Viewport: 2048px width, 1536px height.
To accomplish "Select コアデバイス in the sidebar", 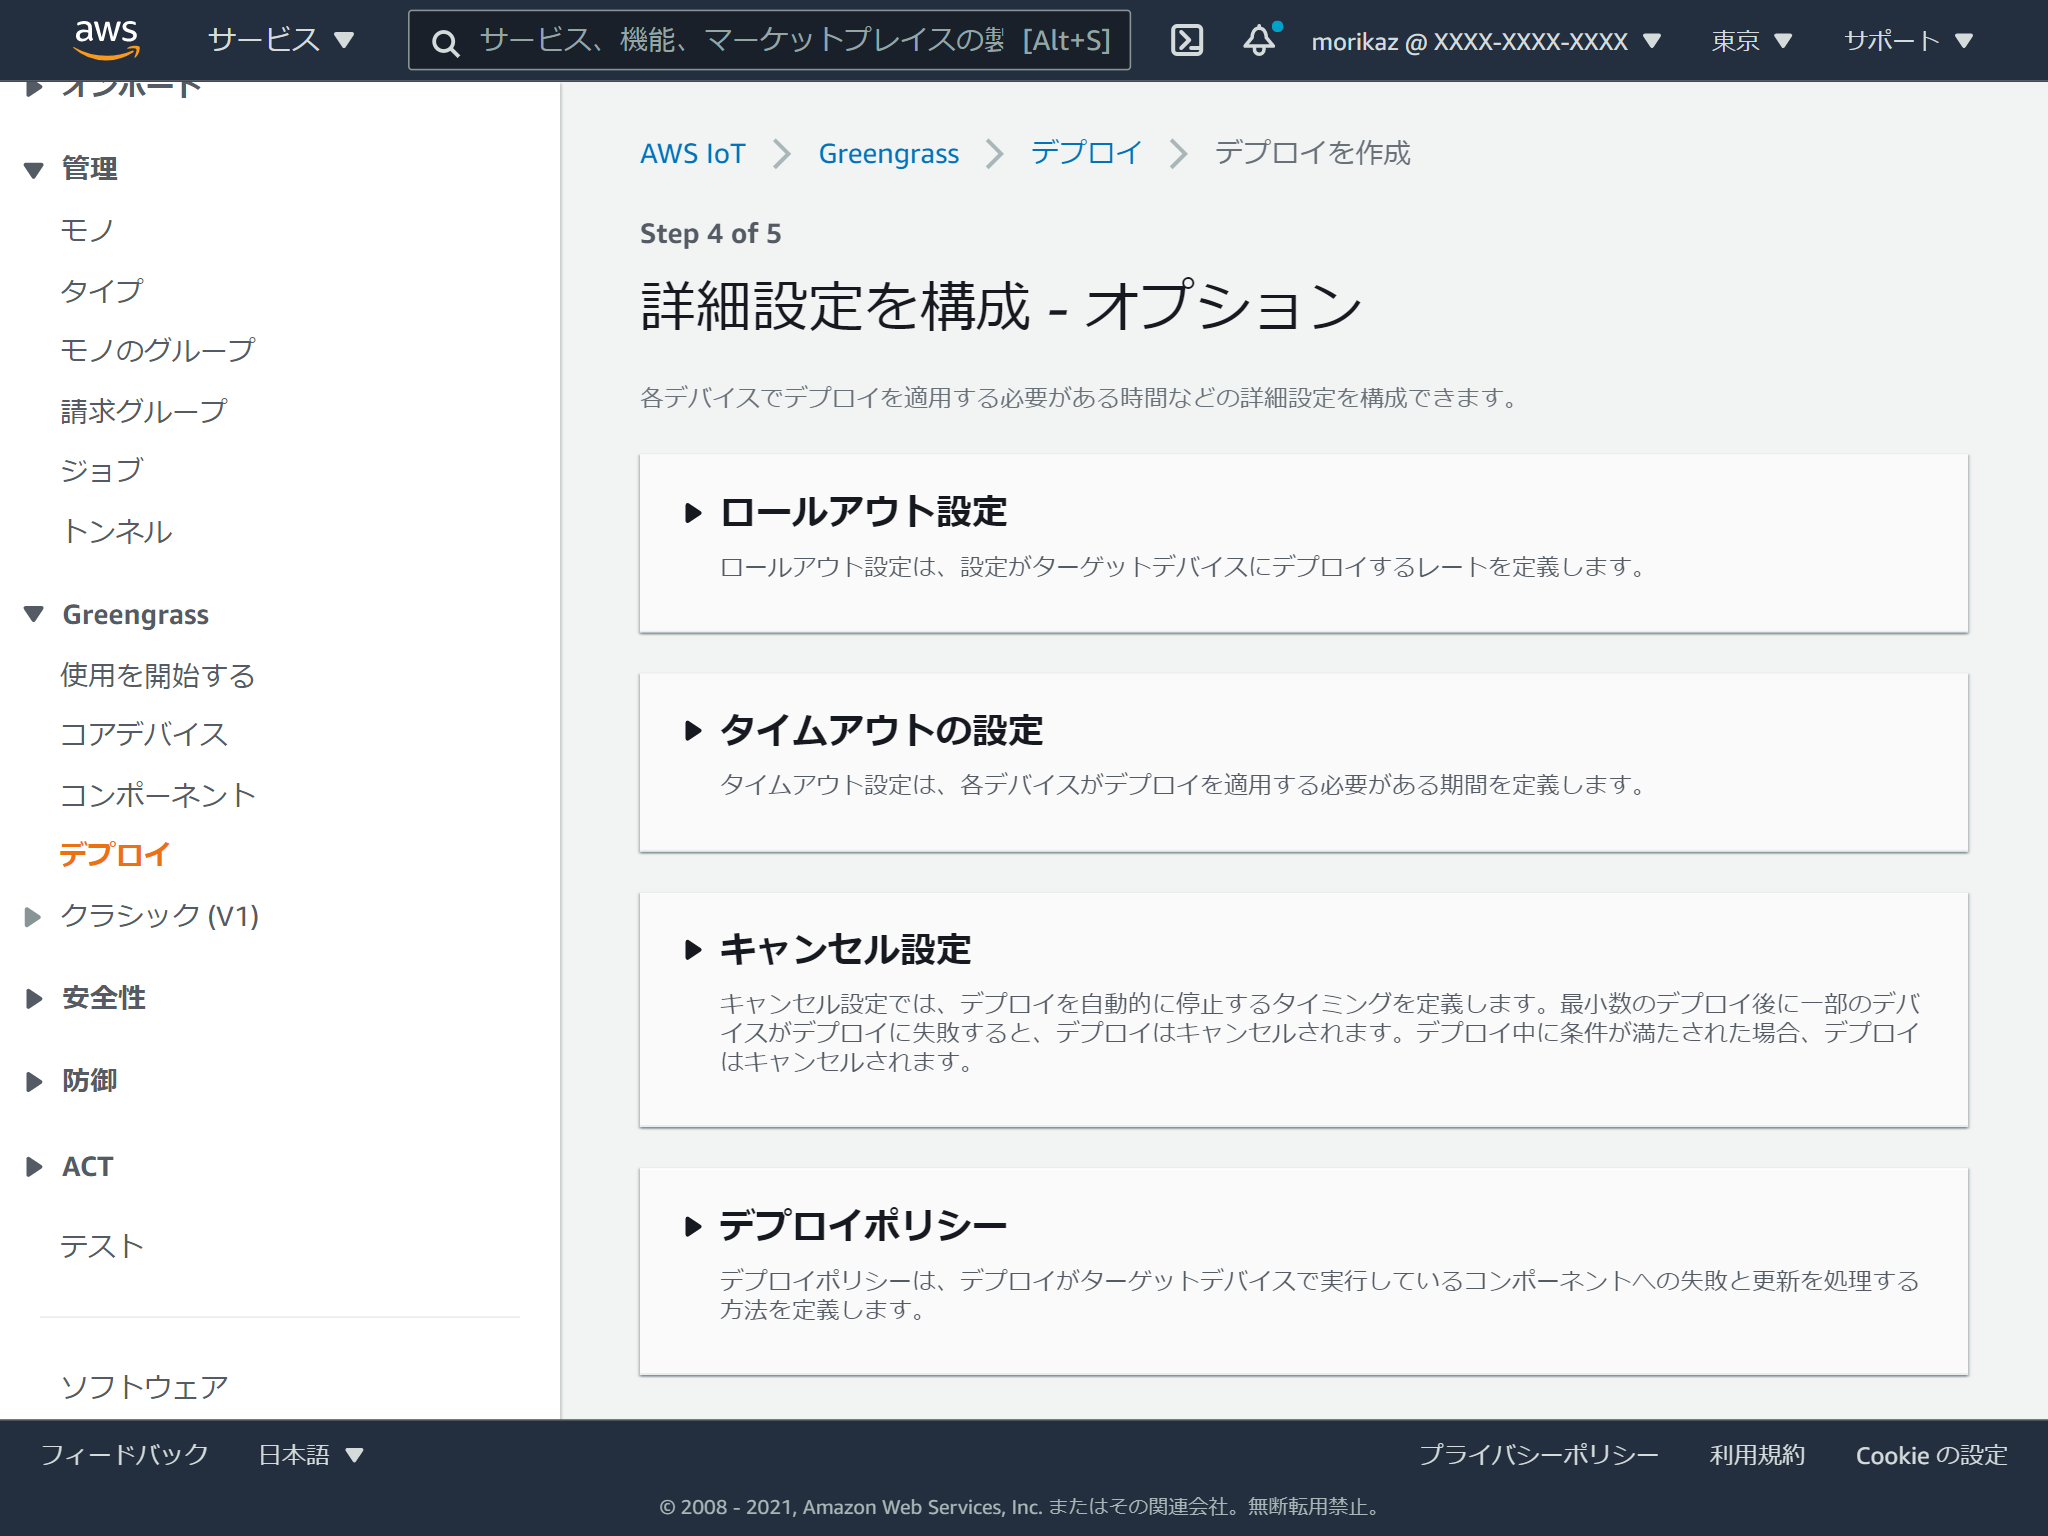I will click(x=143, y=735).
